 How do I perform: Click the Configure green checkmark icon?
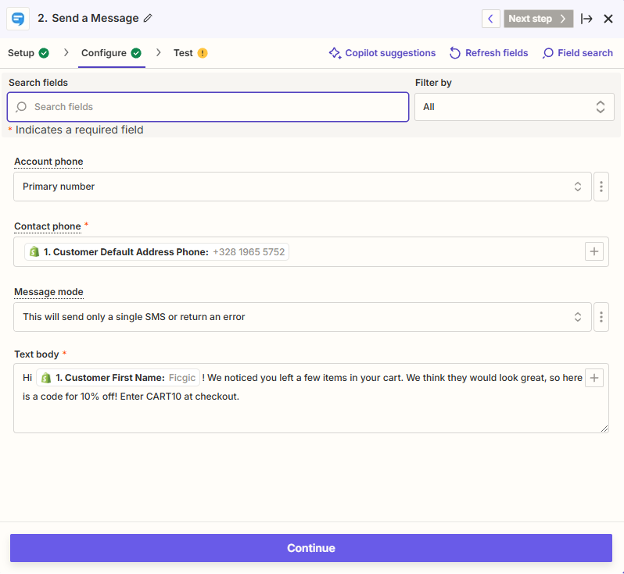136,53
